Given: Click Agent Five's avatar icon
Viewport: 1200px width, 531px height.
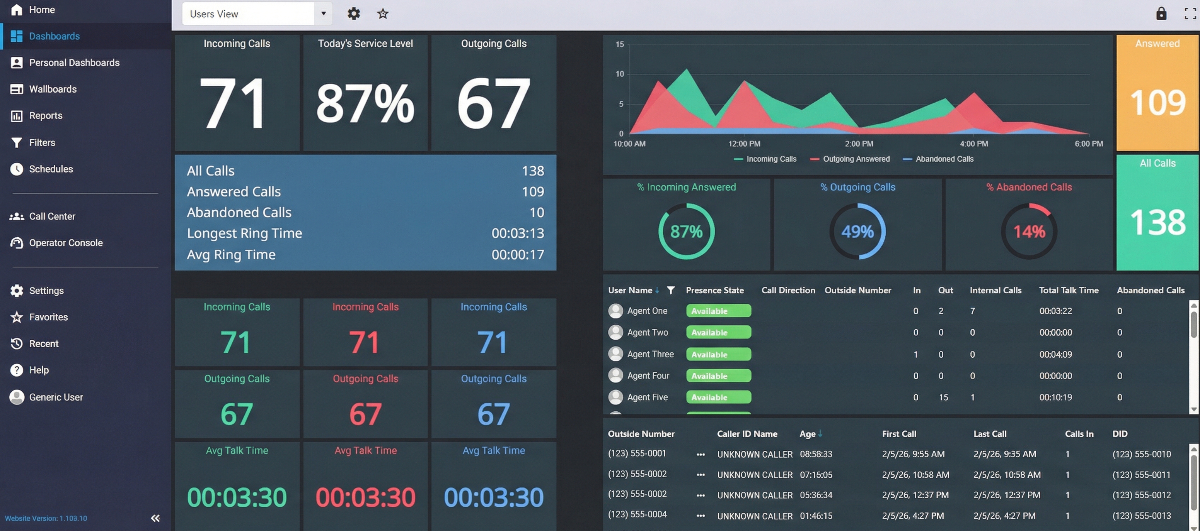Looking at the screenshot, I should (616, 397).
